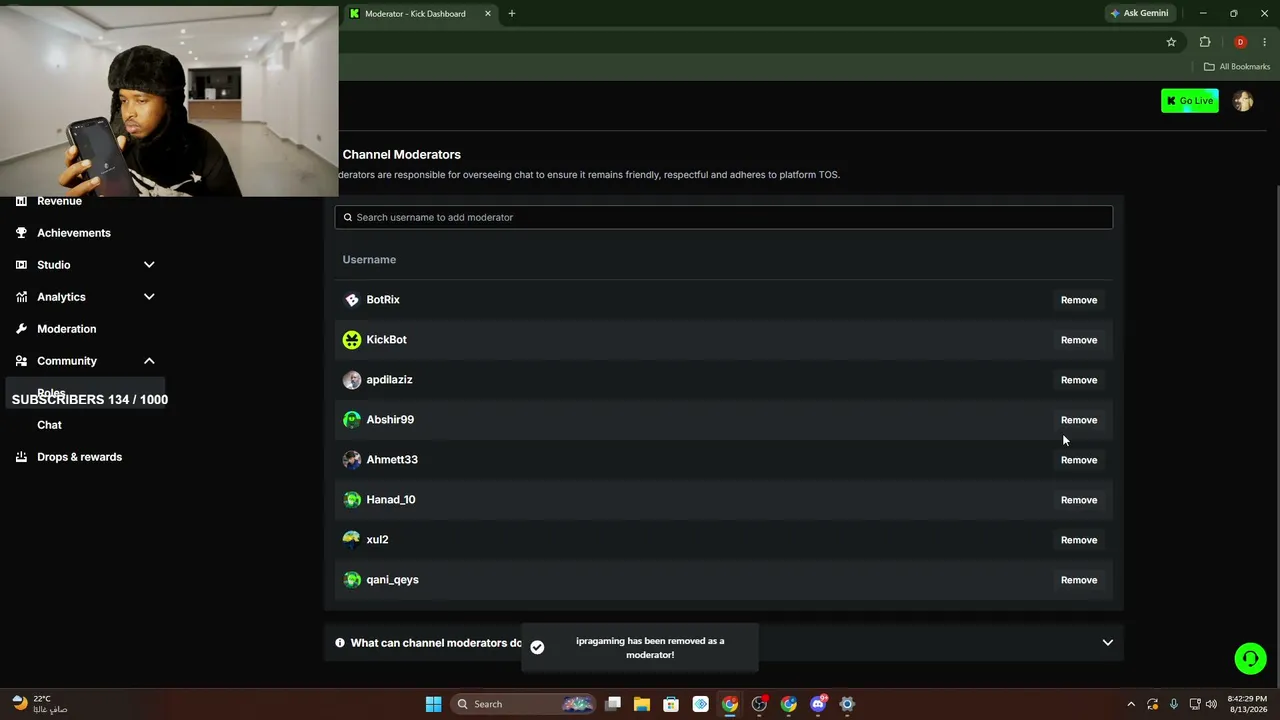Click the Ahmett33 profile picture
Viewport: 1280px width, 720px height.
(x=352, y=460)
